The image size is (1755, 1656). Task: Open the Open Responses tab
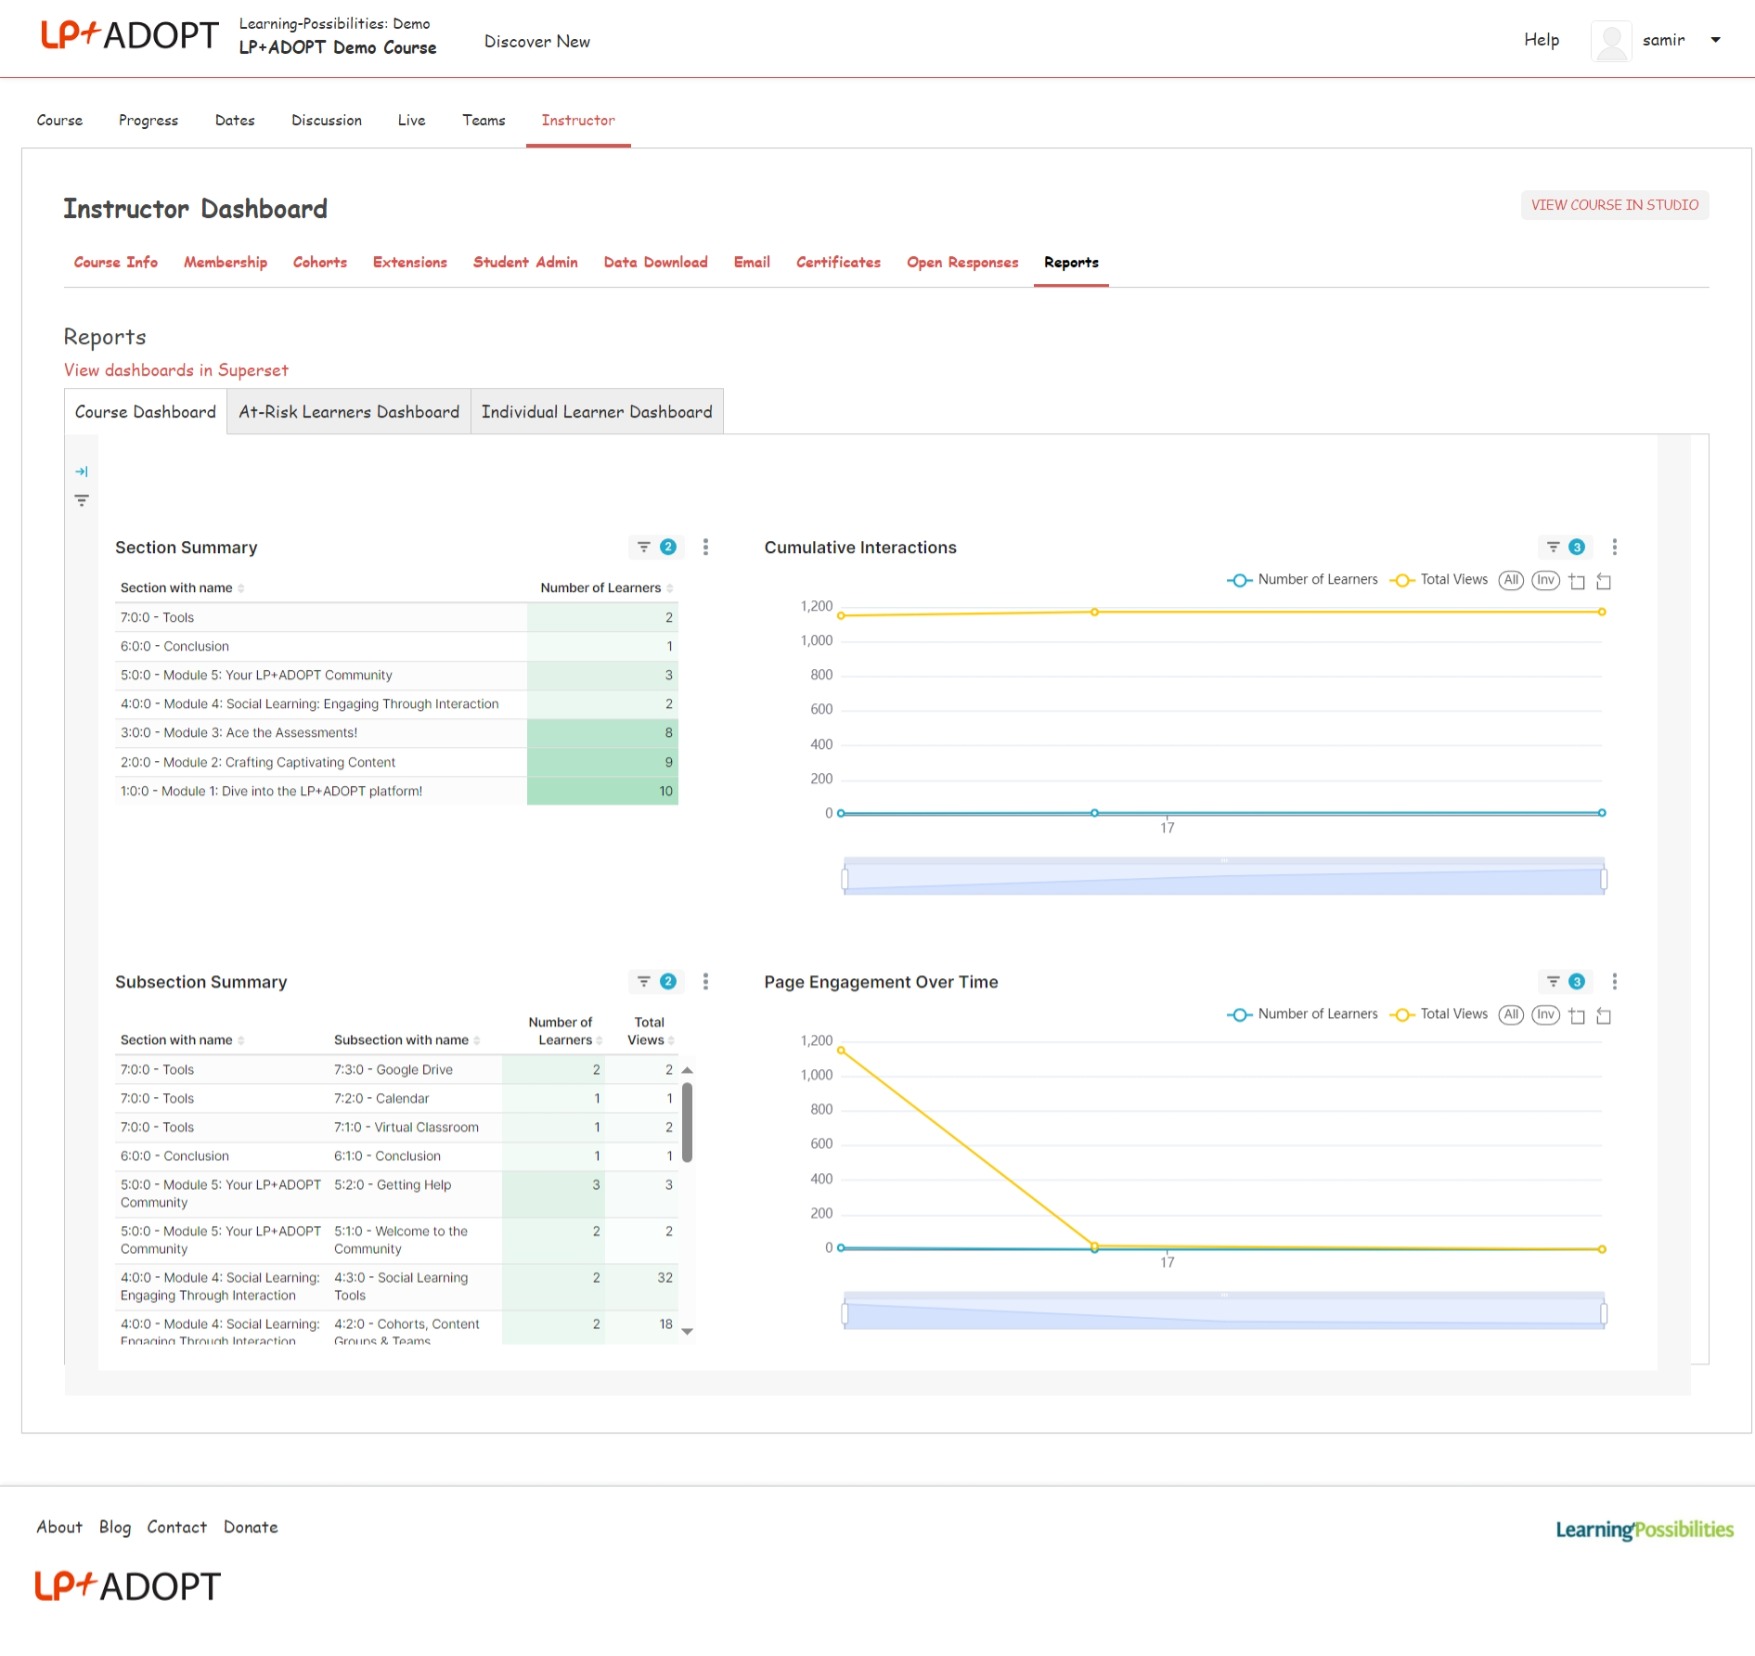(x=962, y=262)
